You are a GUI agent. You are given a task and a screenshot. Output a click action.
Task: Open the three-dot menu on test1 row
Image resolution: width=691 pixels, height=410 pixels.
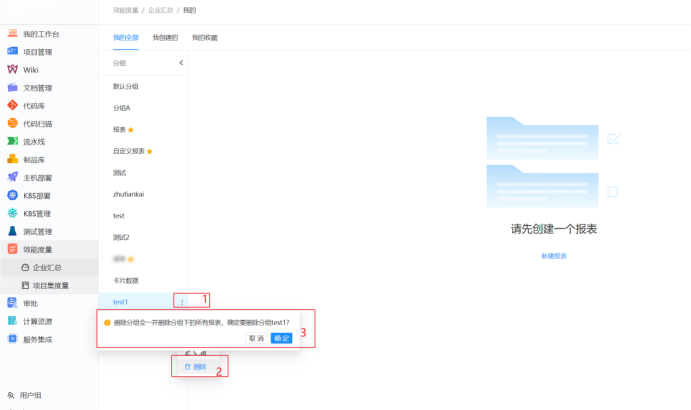click(182, 302)
